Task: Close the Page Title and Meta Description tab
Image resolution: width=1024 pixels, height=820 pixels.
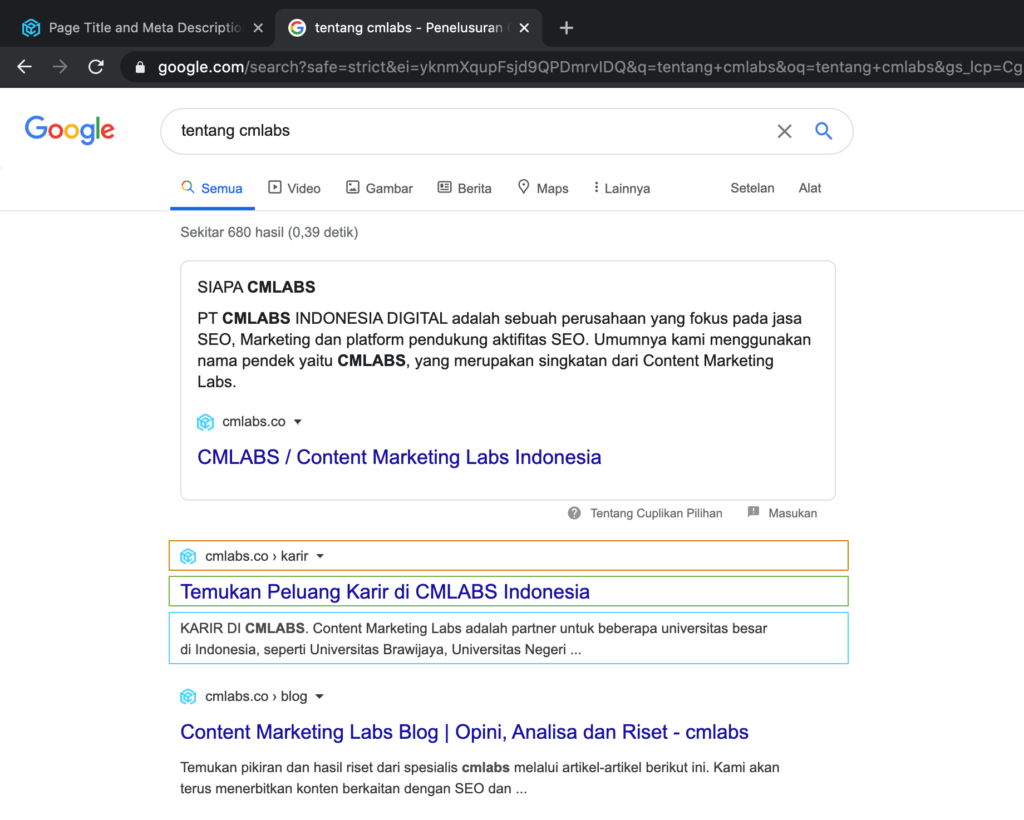Action: [x=258, y=28]
